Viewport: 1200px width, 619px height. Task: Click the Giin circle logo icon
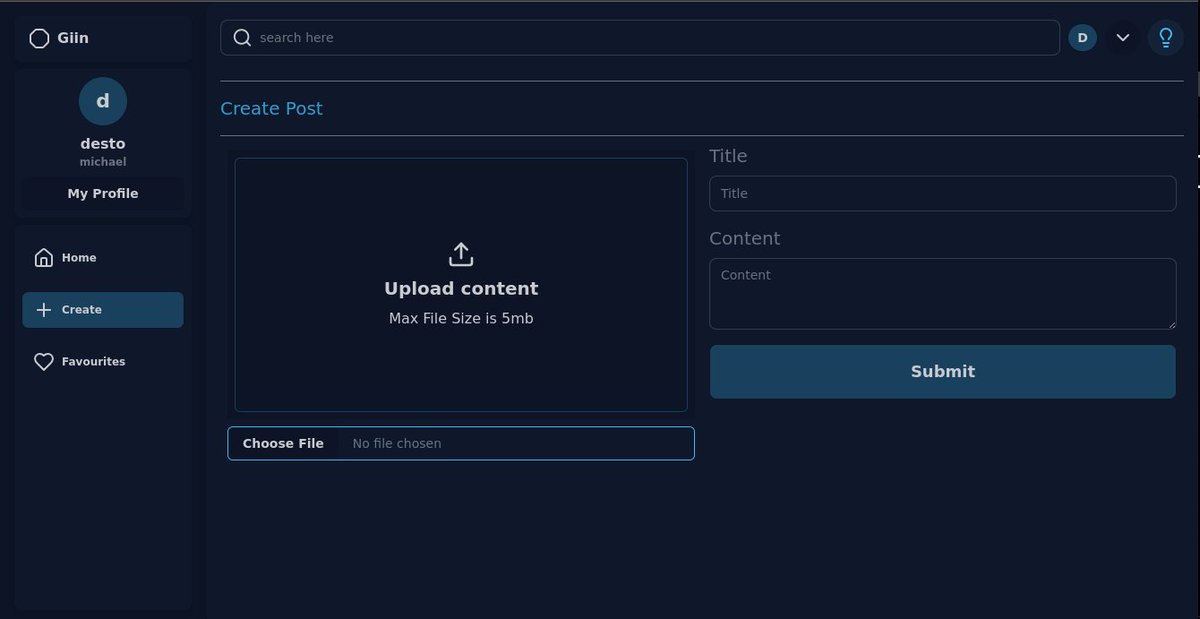[39, 38]
